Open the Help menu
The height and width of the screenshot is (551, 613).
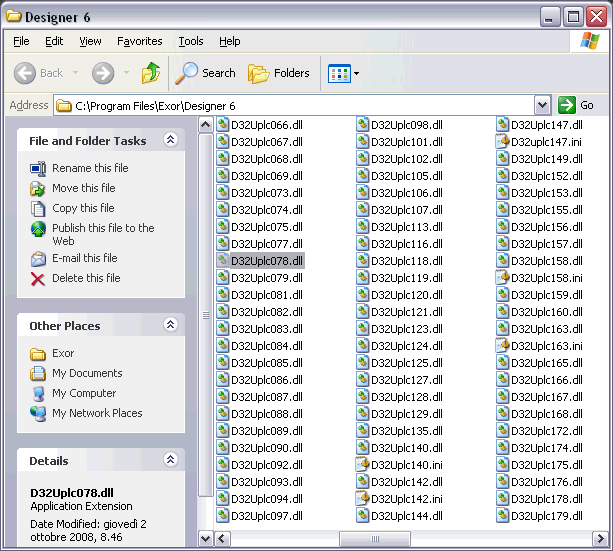click(229, 41)
